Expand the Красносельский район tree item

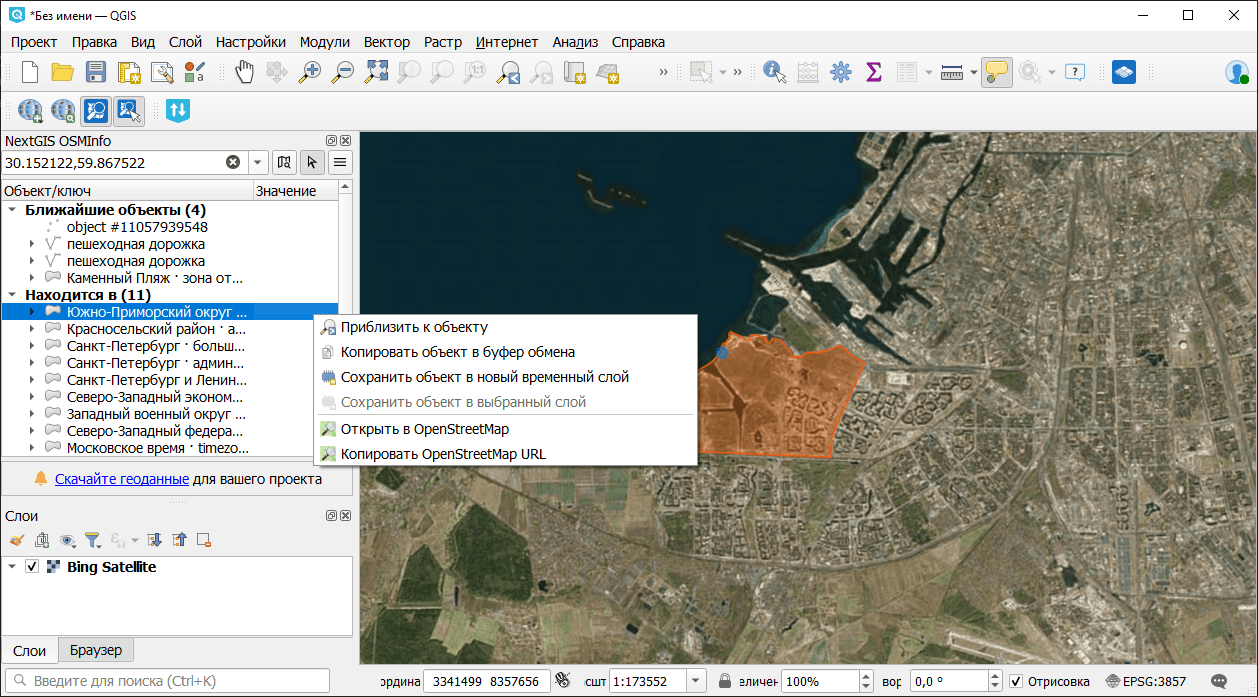(32, 328)
